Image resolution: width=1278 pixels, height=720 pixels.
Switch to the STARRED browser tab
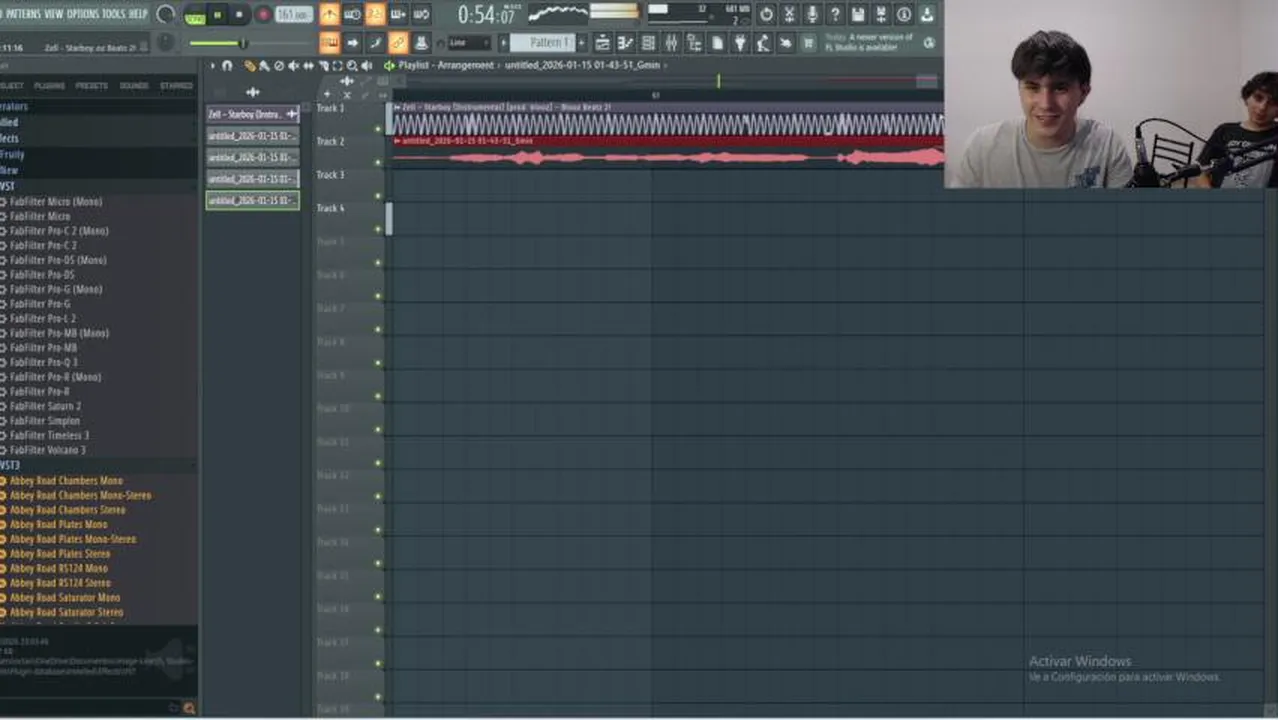coord(176,86)
